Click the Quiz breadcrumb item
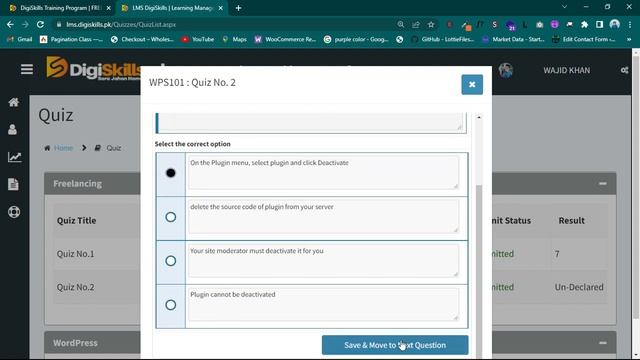Viewport: 640px width, 360px height. pyautogui.click(x=113, y=148)
